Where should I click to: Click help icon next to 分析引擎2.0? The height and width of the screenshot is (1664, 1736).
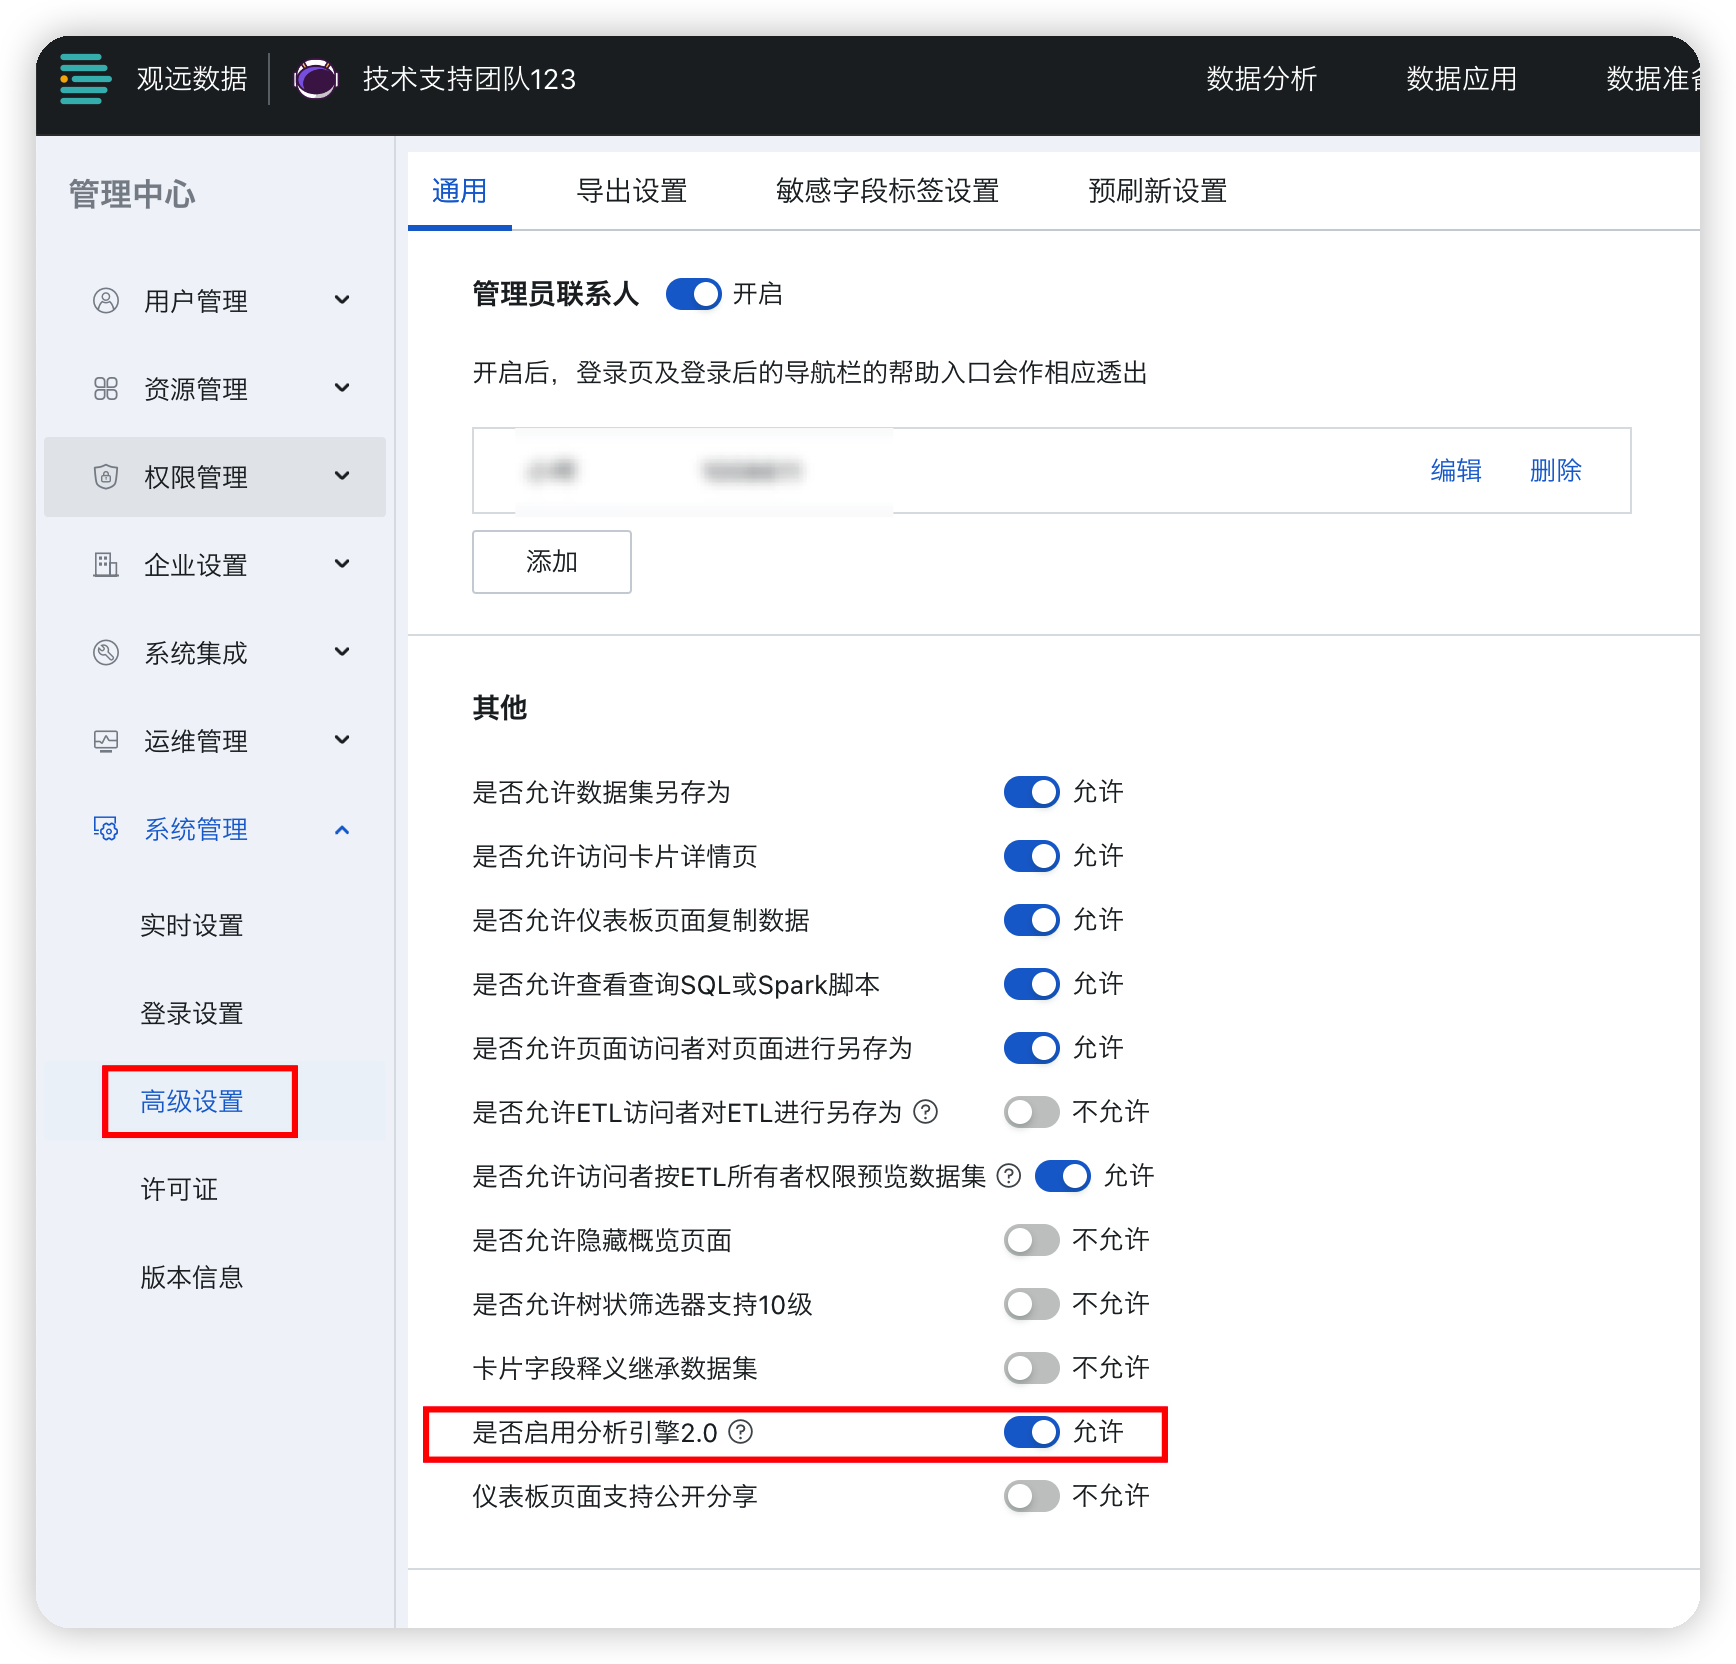[x=740, y=1431]
